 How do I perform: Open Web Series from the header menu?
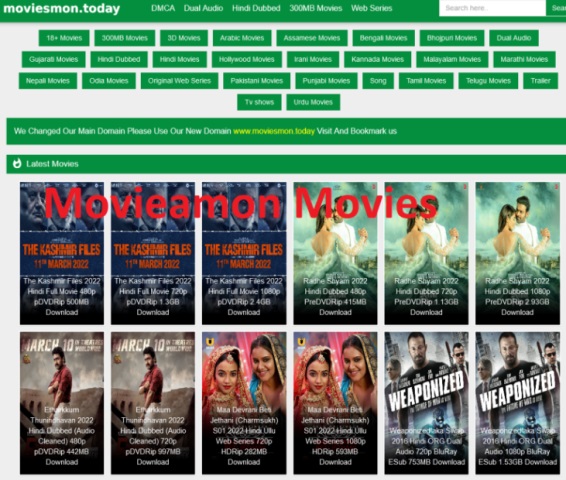(x=371, y=8)
